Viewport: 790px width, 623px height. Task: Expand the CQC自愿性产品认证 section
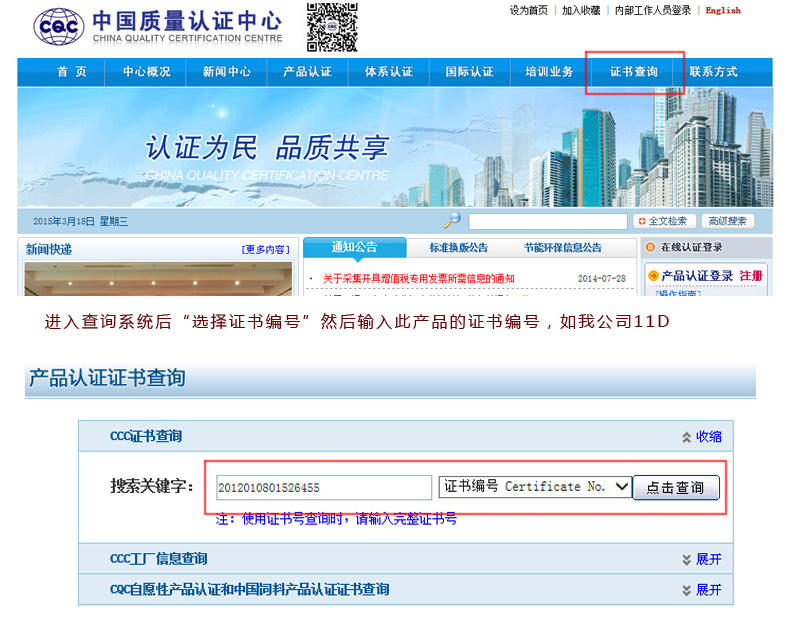click(701, 590)
